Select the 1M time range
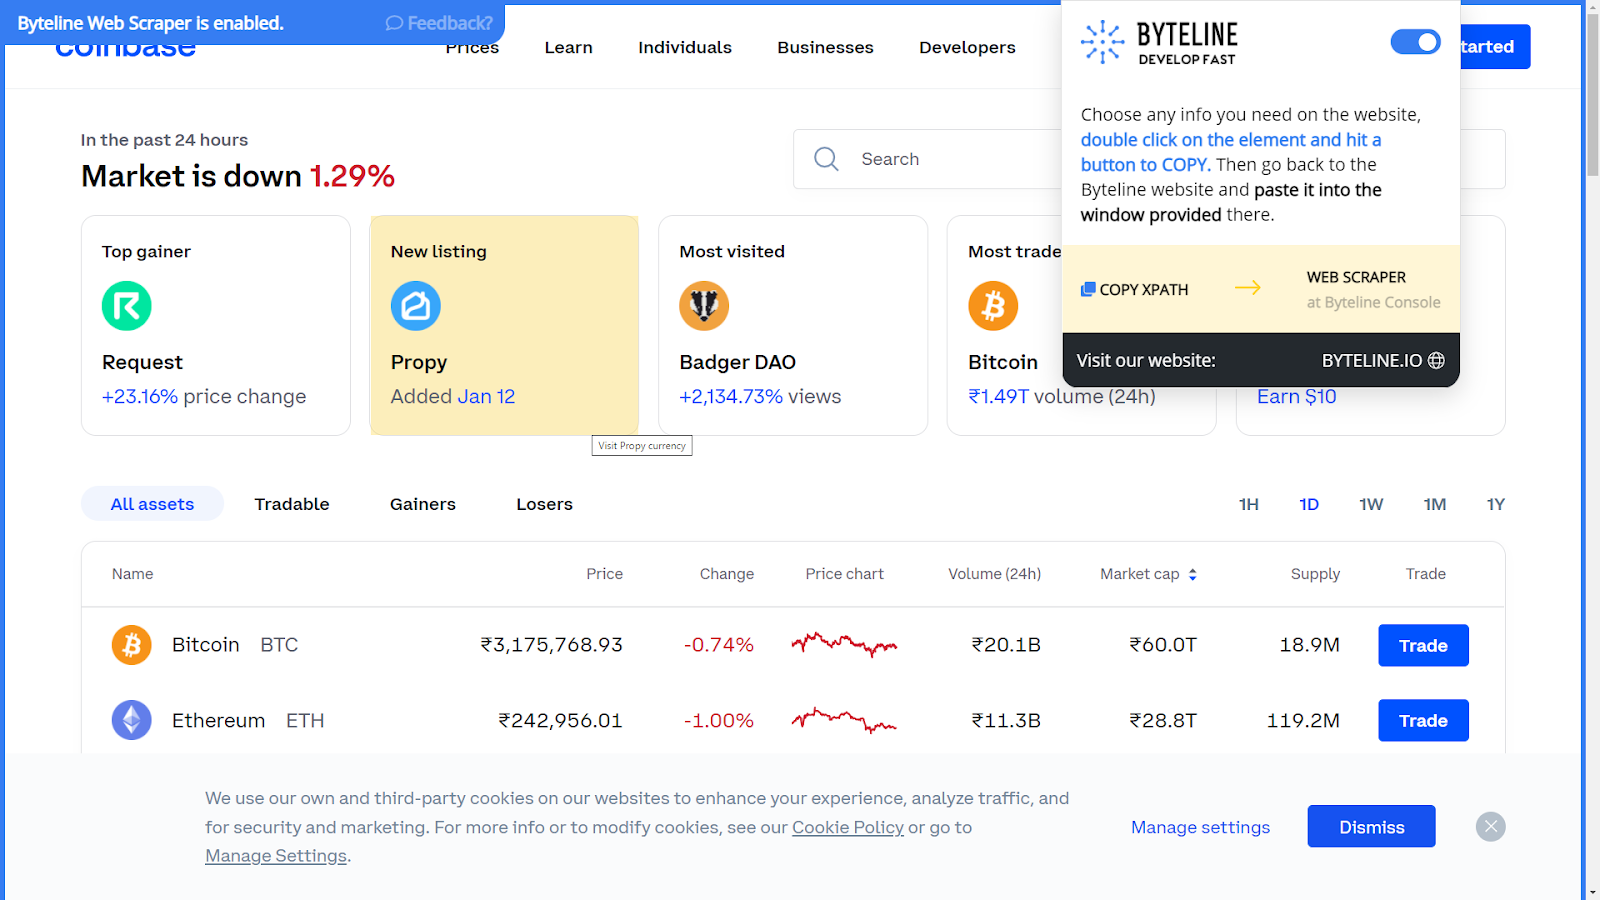The width and height of the screenshot is (1600, 900). pos(1435,504)
